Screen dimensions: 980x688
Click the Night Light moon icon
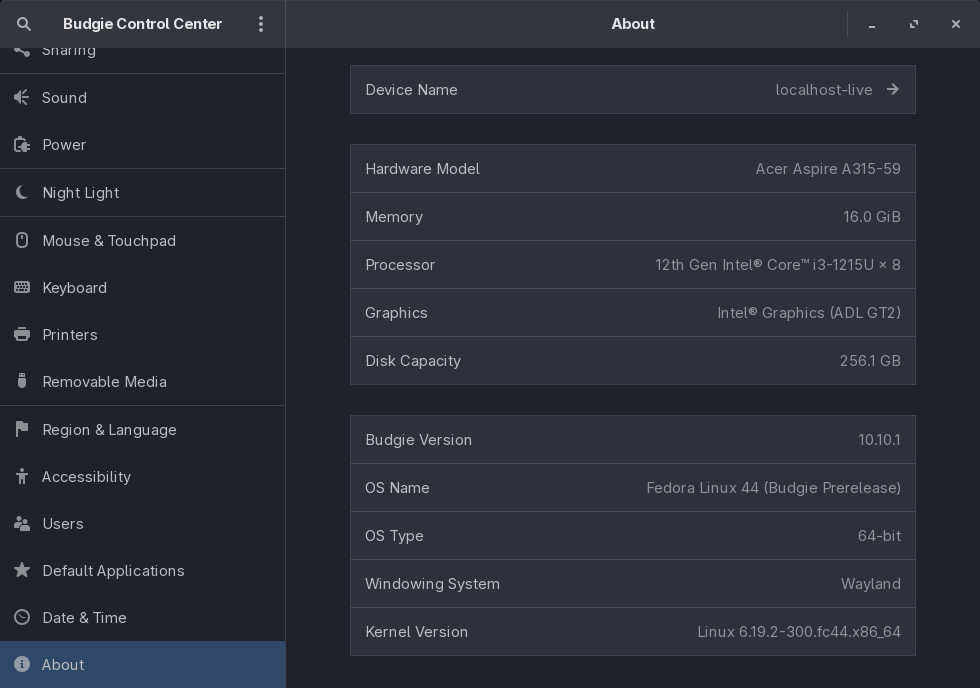[22, 193]
